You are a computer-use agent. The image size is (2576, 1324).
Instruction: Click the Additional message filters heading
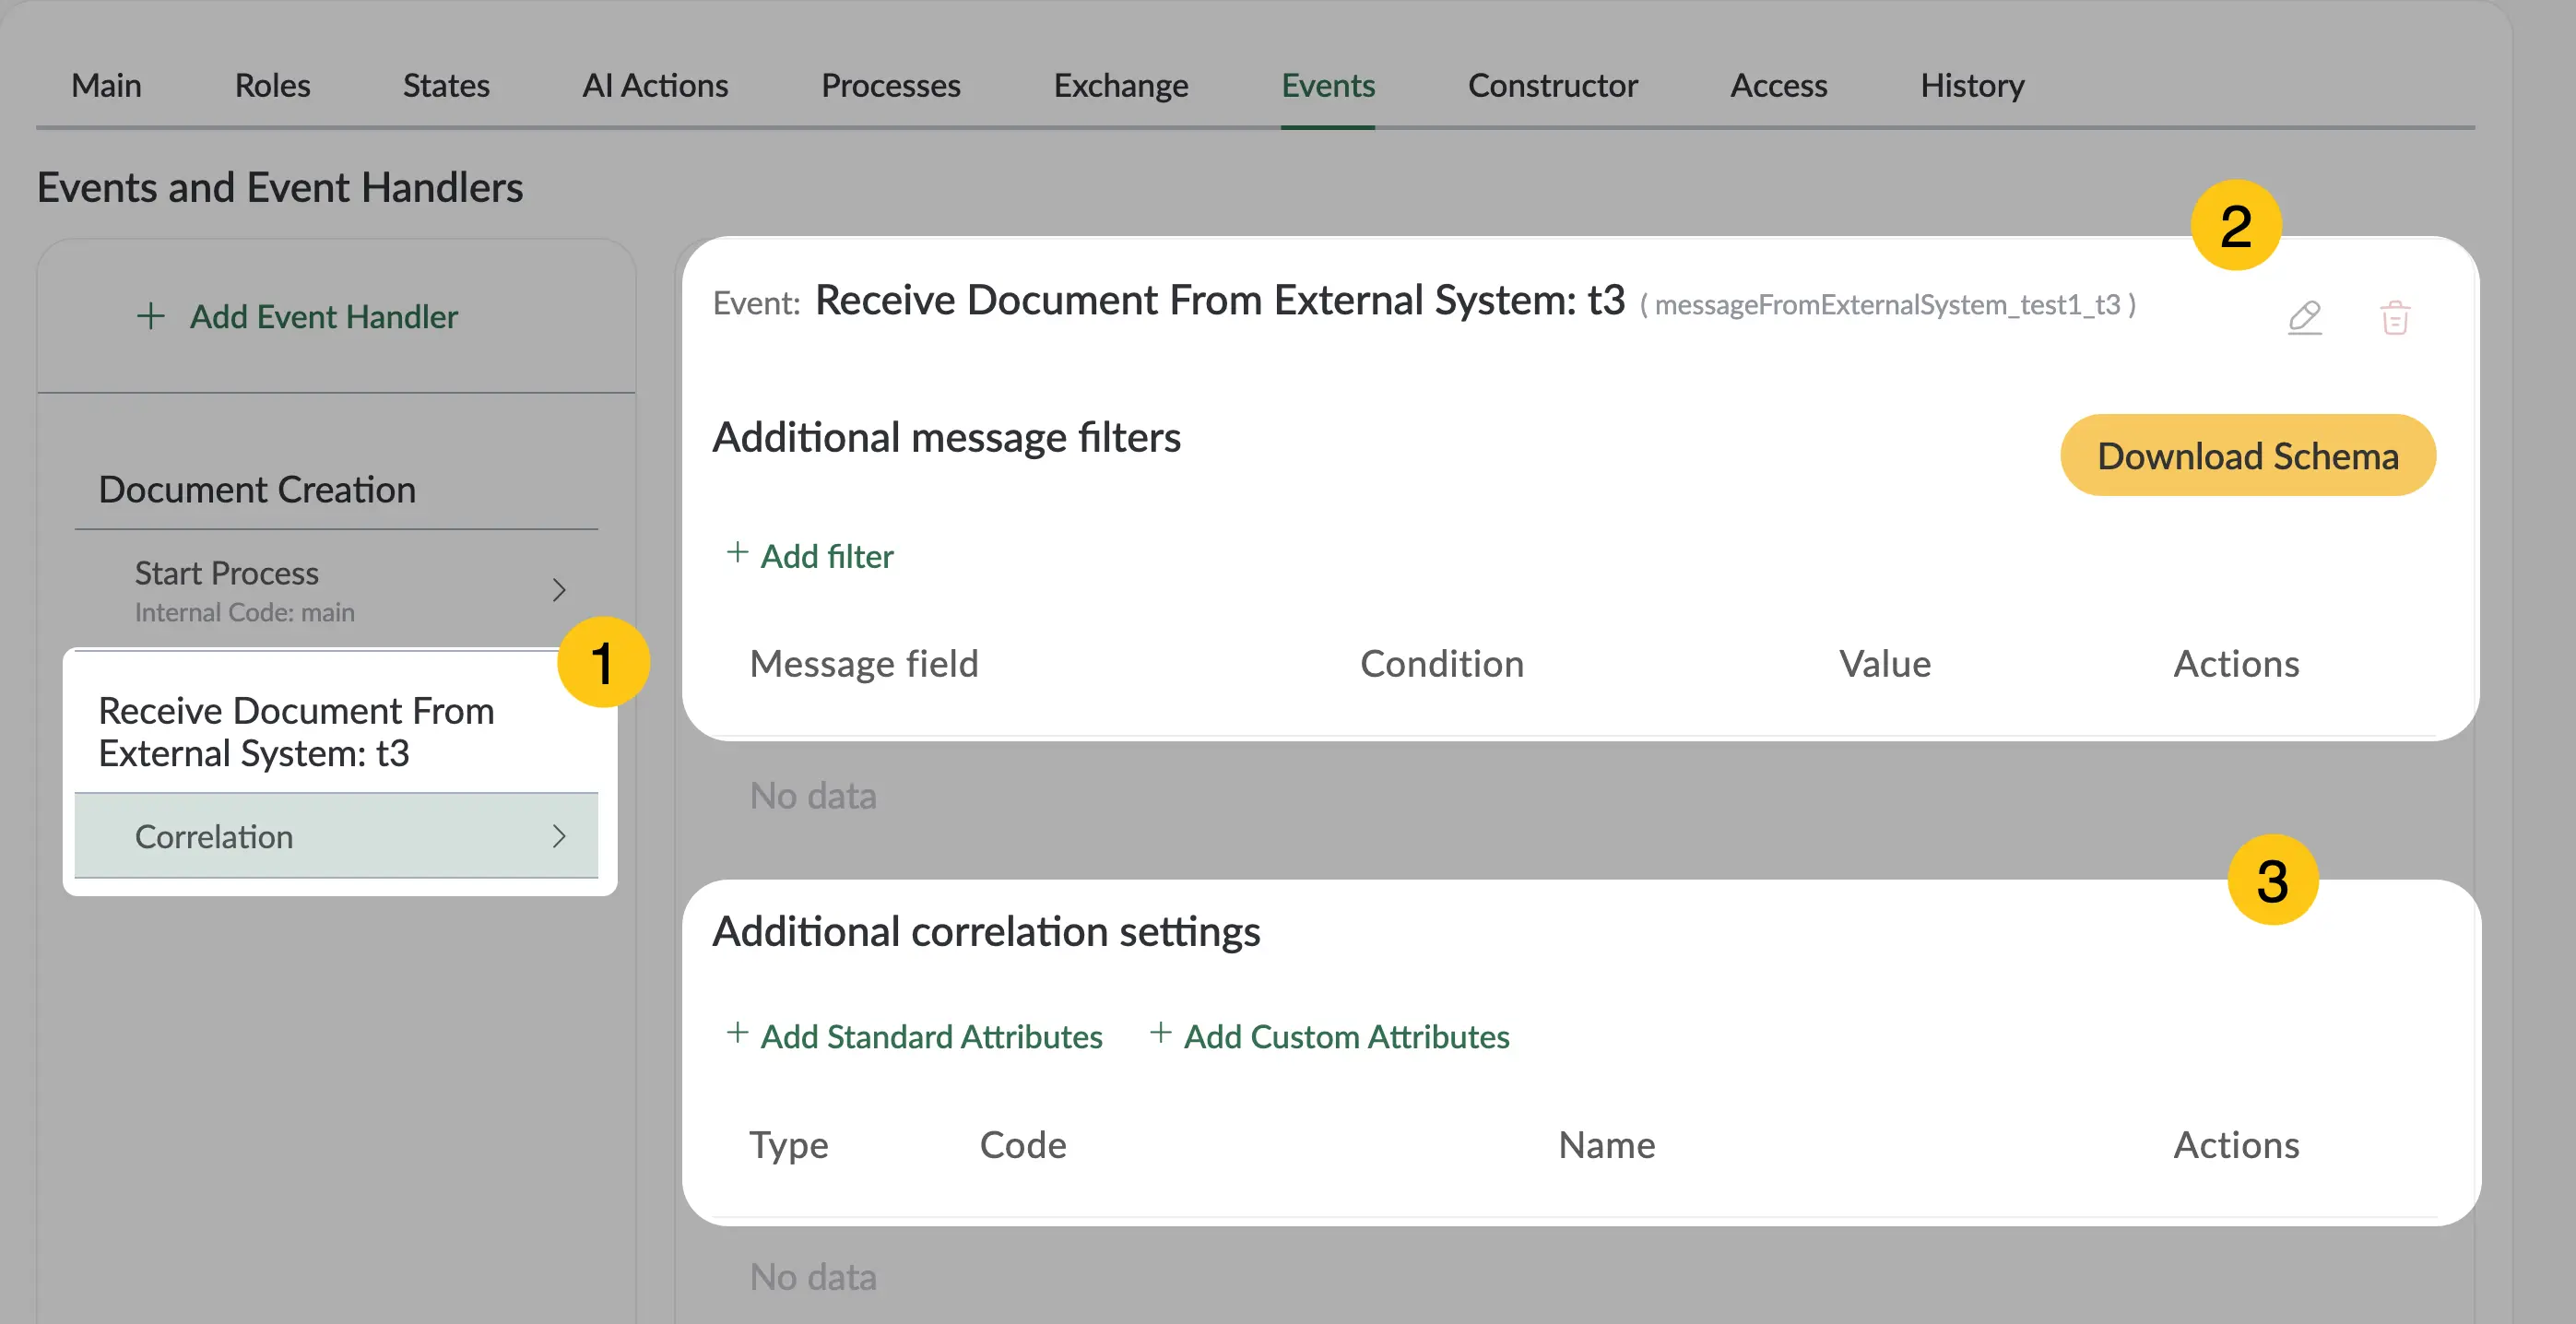(x=946, y=438)
